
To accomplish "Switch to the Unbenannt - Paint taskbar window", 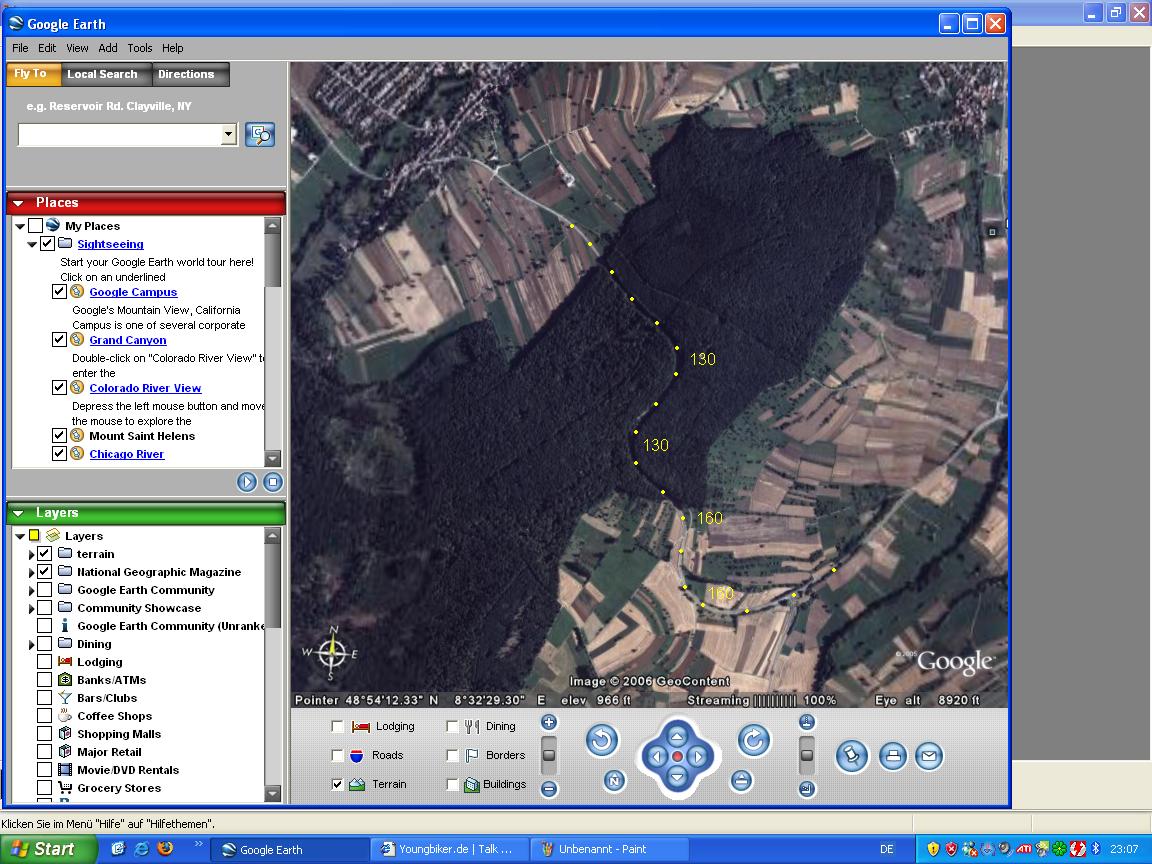I will [x=610, y=849].
